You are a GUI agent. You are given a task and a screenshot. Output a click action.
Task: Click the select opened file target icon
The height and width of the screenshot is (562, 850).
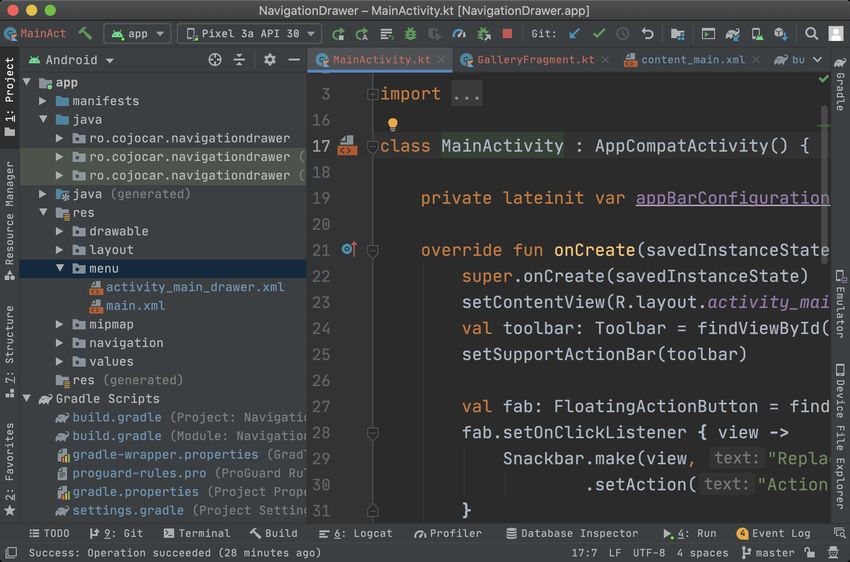[x=215, y=60]
